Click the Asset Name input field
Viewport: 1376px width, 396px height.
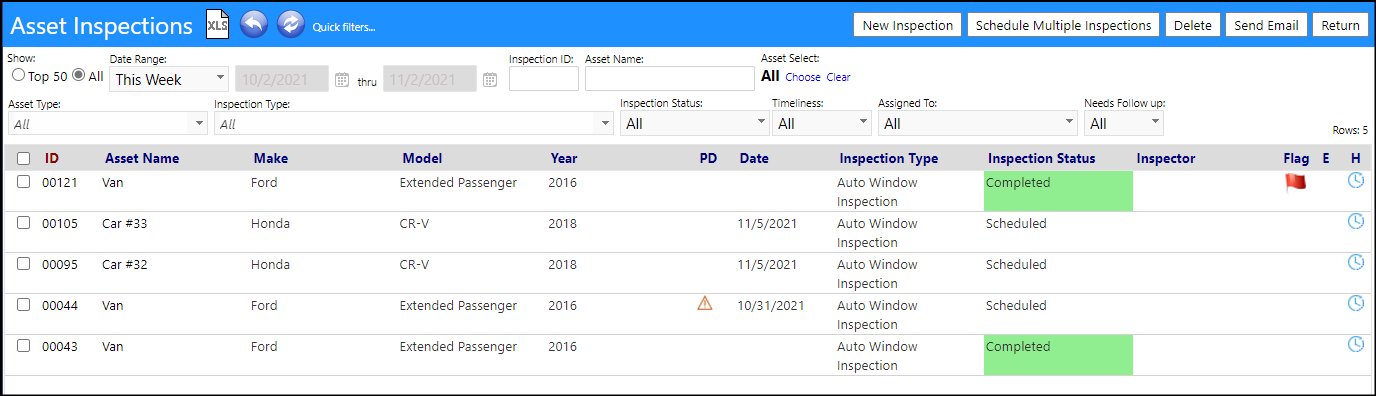670,79
